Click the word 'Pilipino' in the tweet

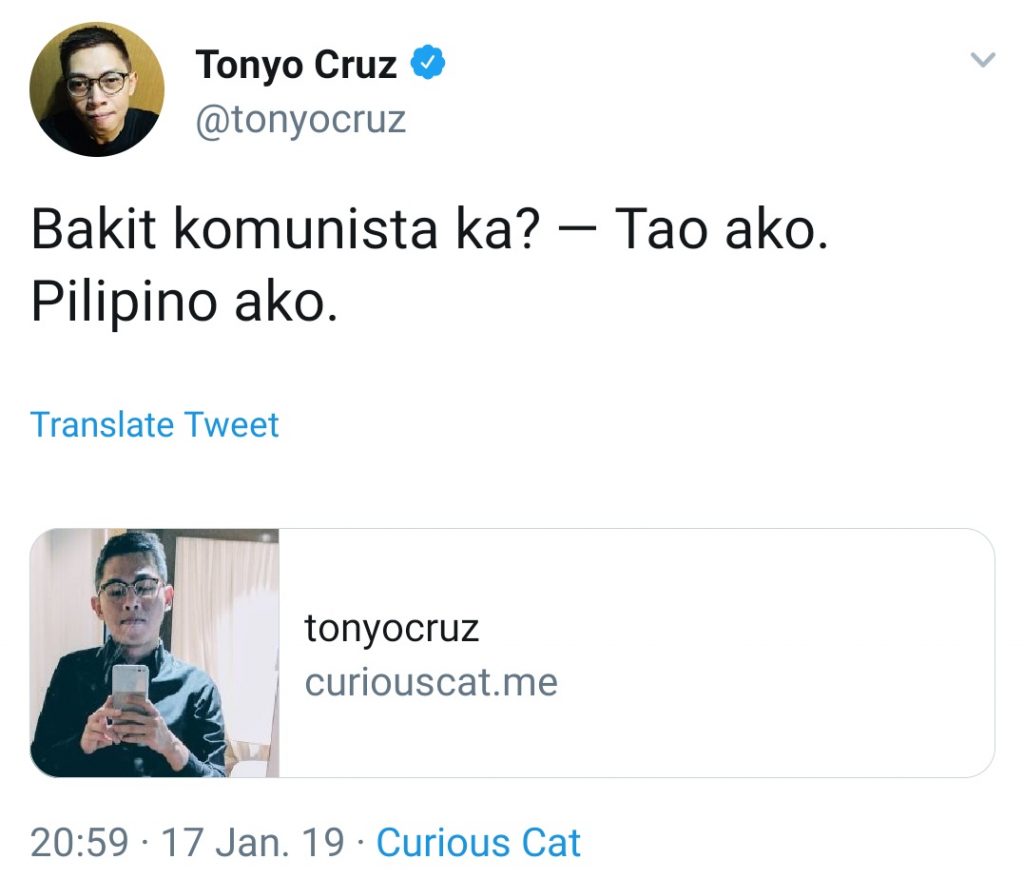click(124, 303)
